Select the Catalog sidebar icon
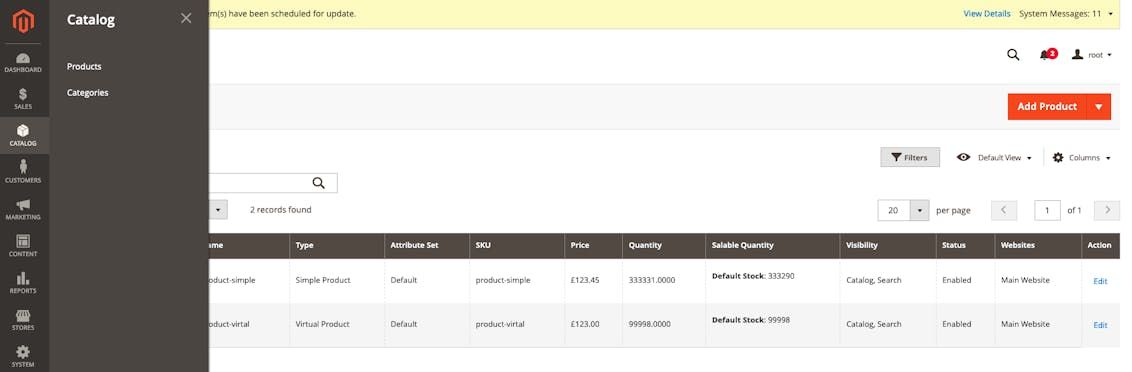Viewport: 1132px width, 372px height. [x=23, y=136]
